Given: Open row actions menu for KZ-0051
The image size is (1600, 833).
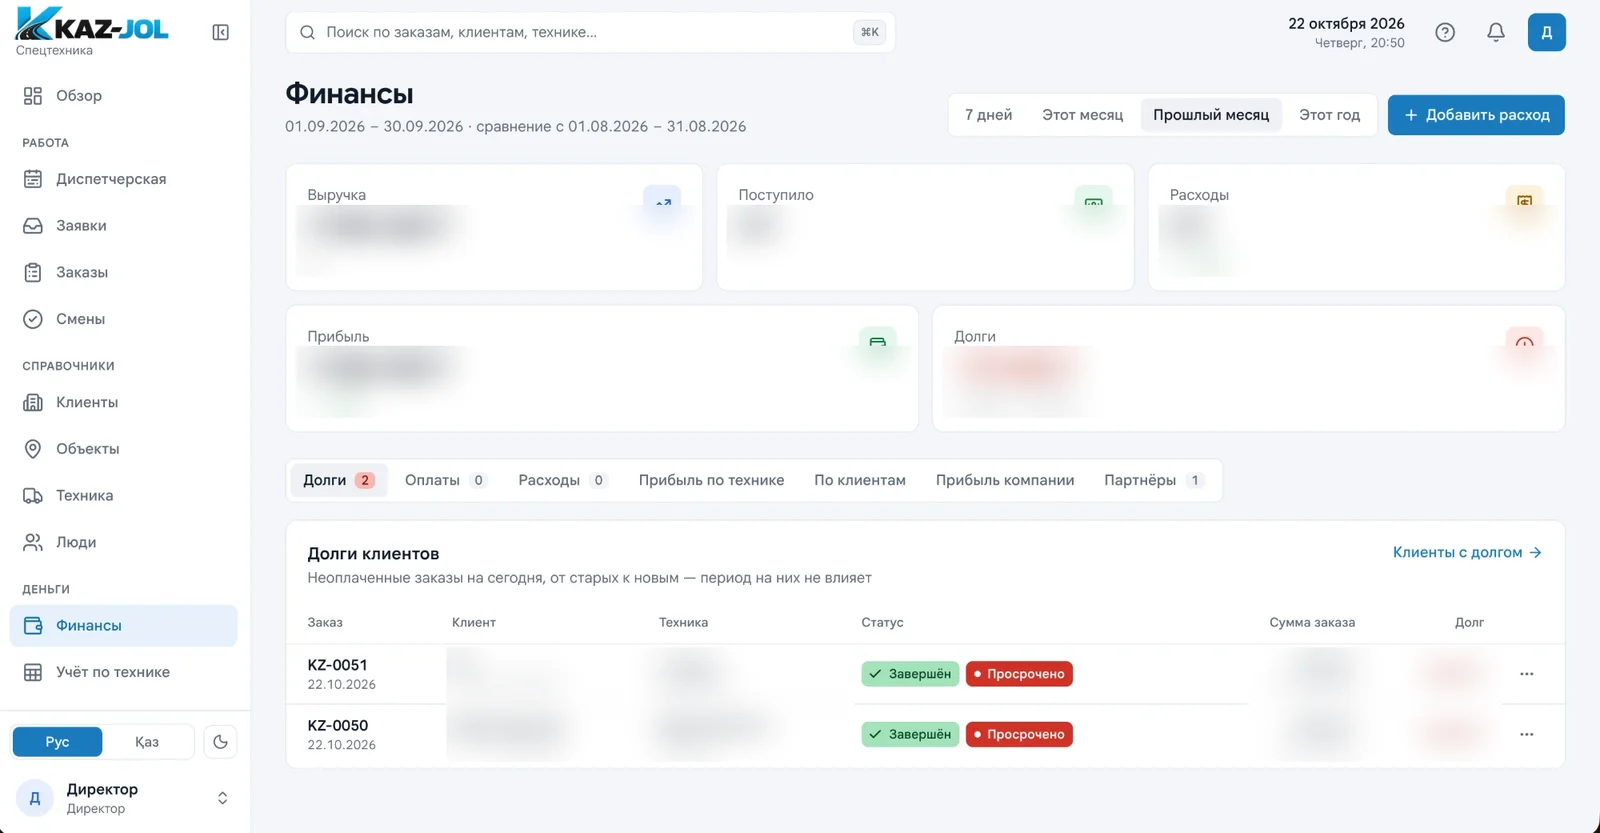Looking at the screenshot, I should [1526, 674].
